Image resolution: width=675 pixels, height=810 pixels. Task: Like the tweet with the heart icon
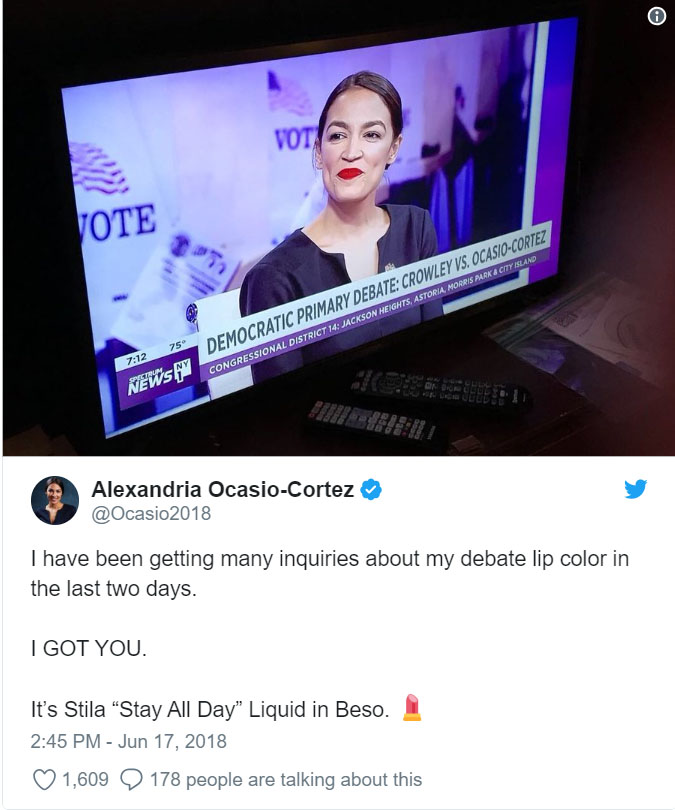44,780
